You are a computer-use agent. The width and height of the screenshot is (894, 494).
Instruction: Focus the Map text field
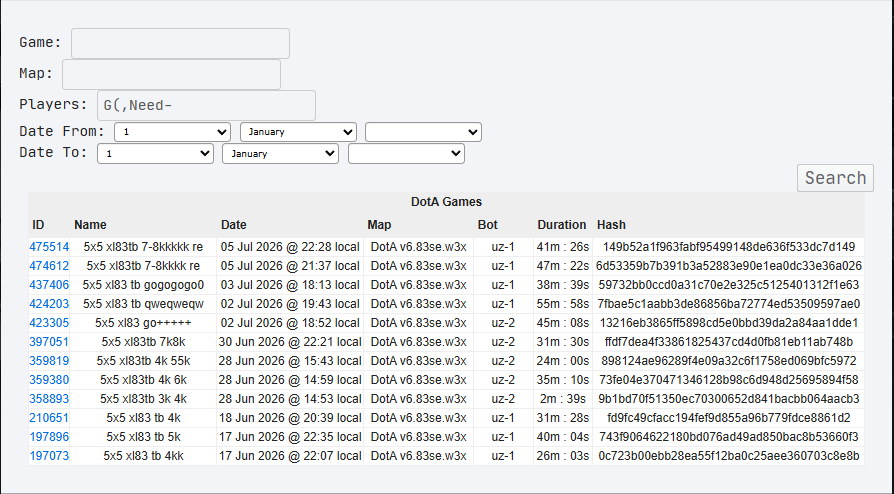click(x=171, y=74)
